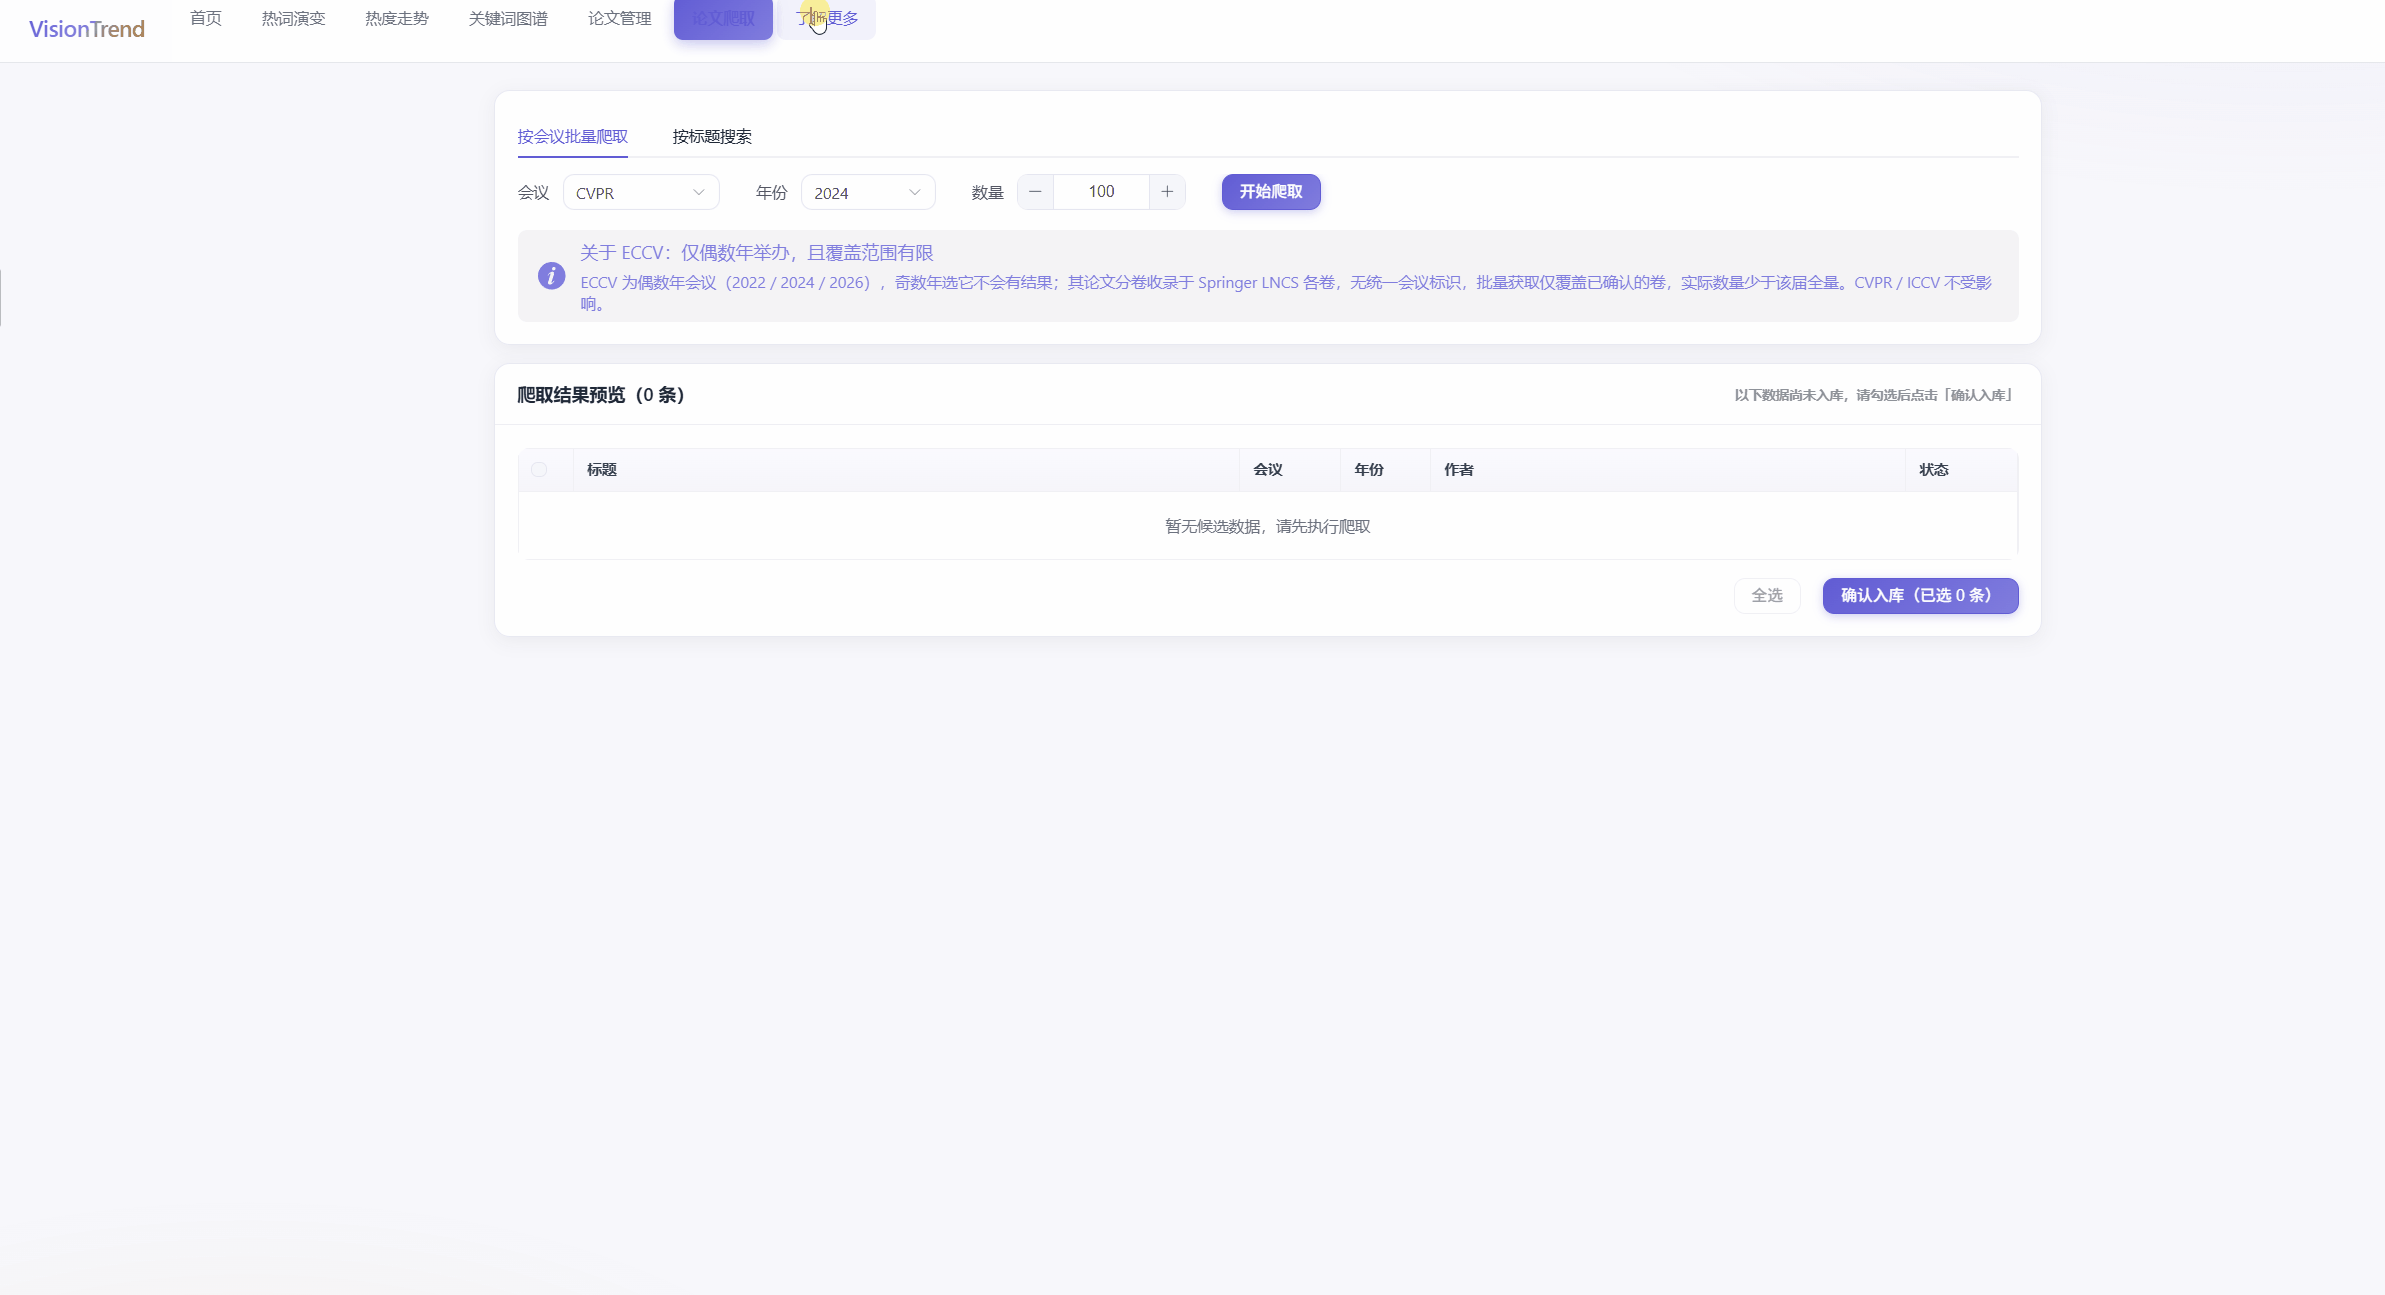Go to 热度走势 page

pyautogui.click(x=397, y=18)
